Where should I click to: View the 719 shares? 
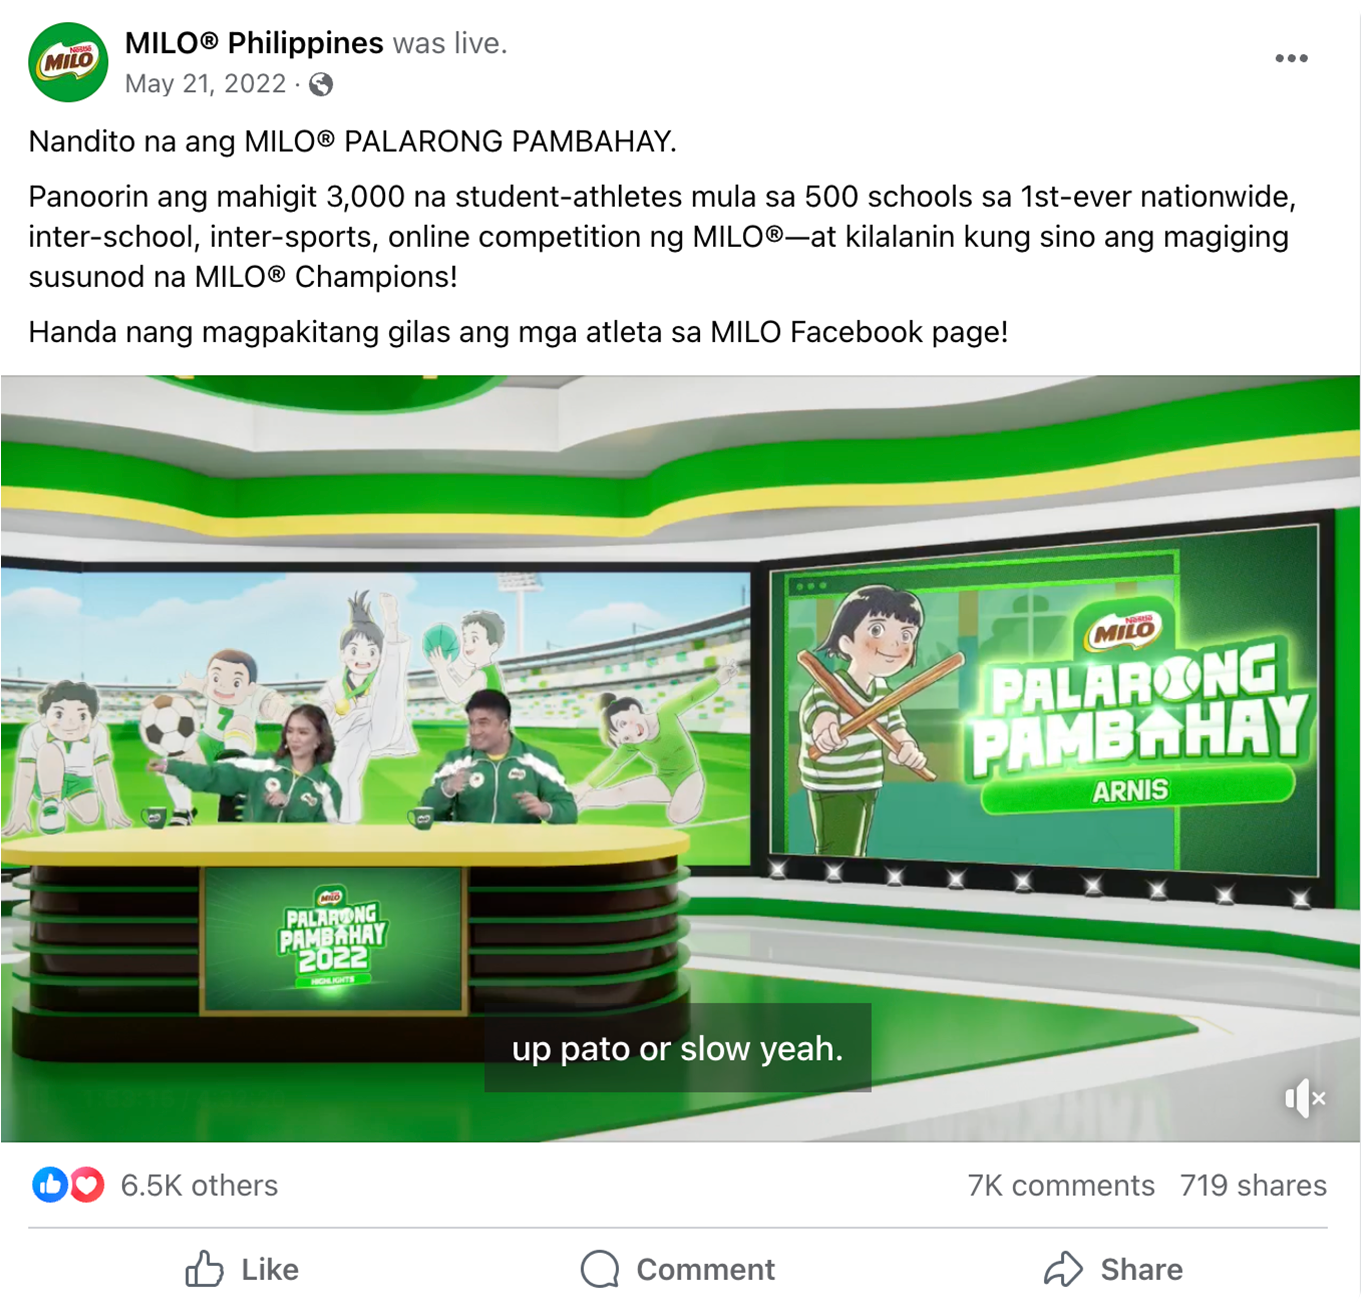click(x=1253, y=1185)
